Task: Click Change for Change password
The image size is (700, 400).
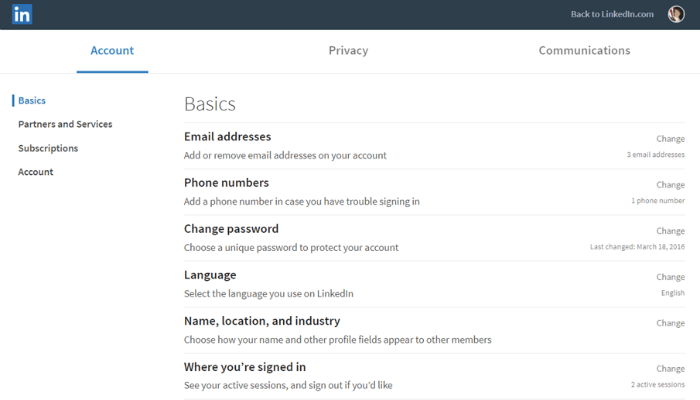Action: click(670, 231)
